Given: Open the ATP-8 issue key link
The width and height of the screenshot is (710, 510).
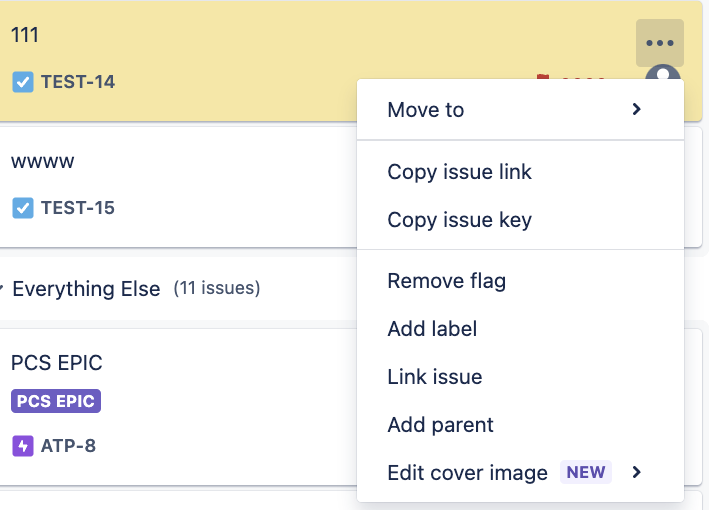Looking at the screenshot, I should pyautogui.click(x=68, y=446).
